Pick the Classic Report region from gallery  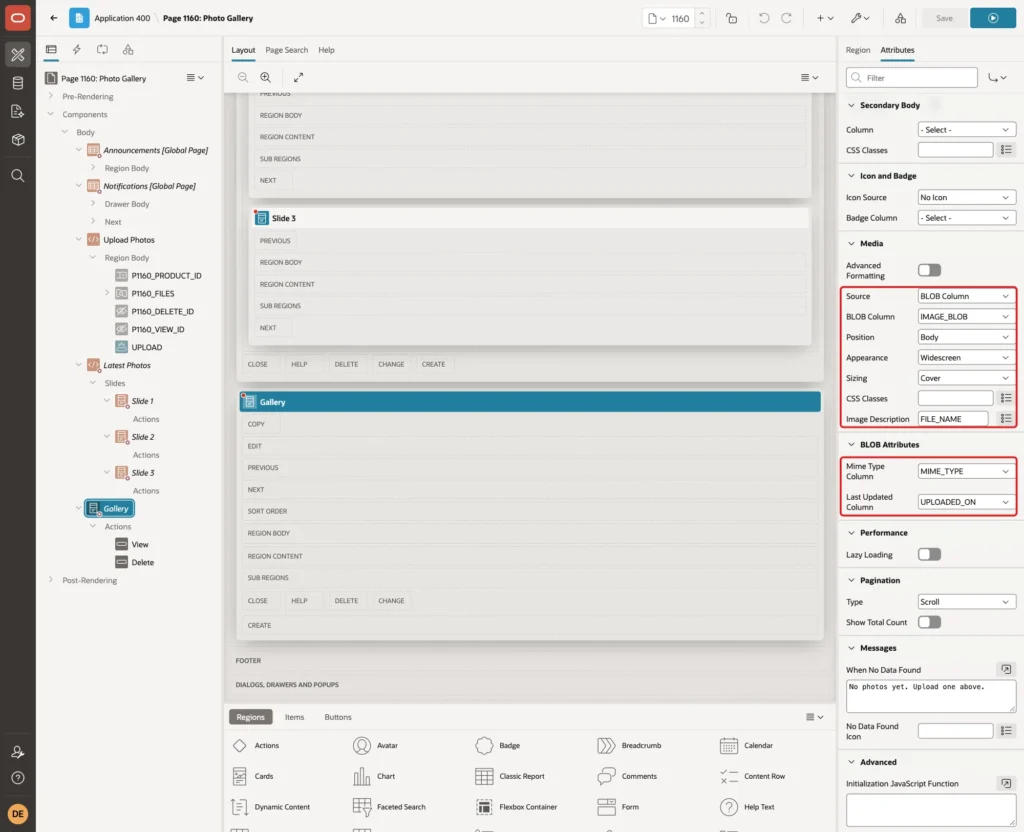[510, 776]
